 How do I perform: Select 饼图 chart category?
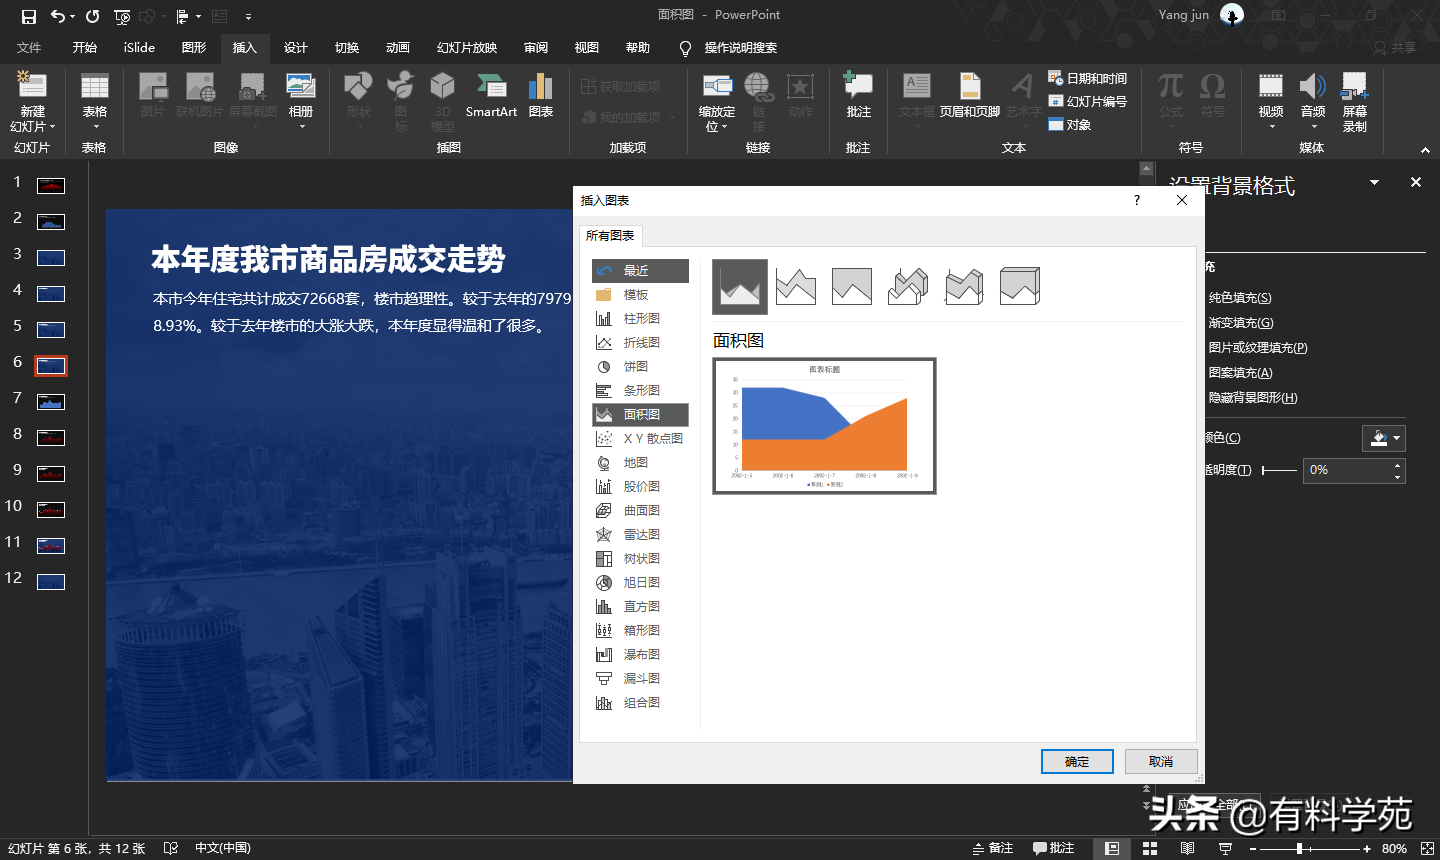pyautogui.click(x=640, y=367)
